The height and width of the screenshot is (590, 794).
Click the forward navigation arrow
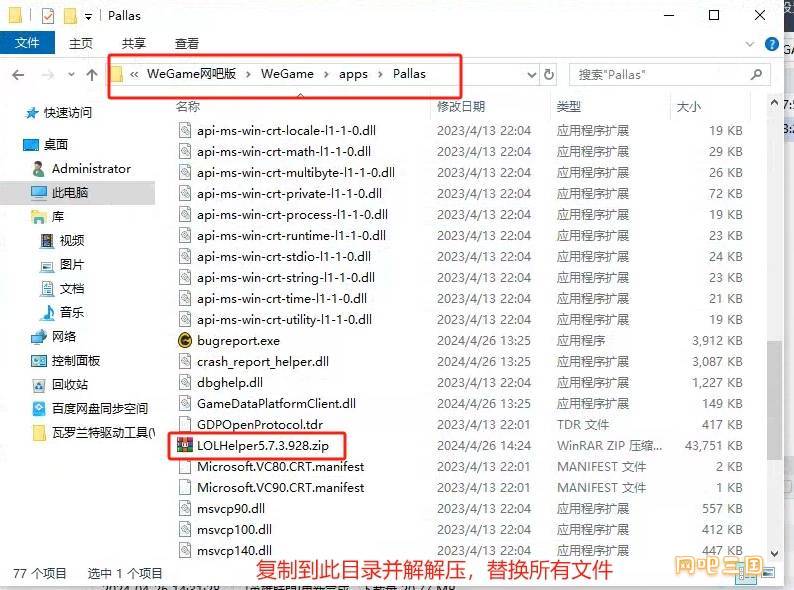tap(48, 75)
